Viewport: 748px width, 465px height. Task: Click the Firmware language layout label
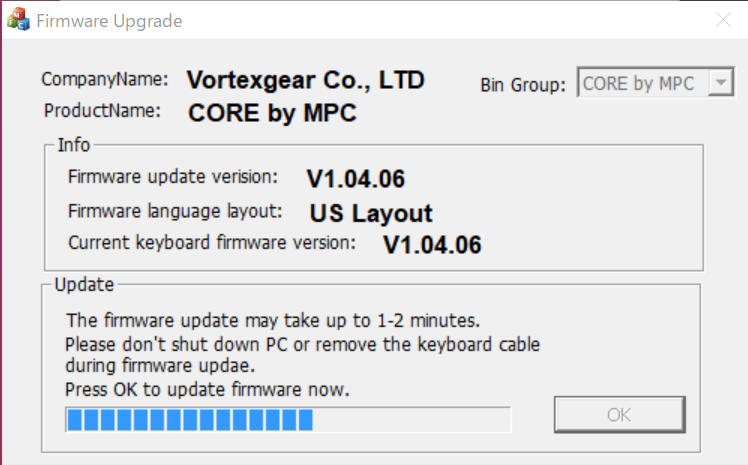pyautogui.click(x=176, y=211)
